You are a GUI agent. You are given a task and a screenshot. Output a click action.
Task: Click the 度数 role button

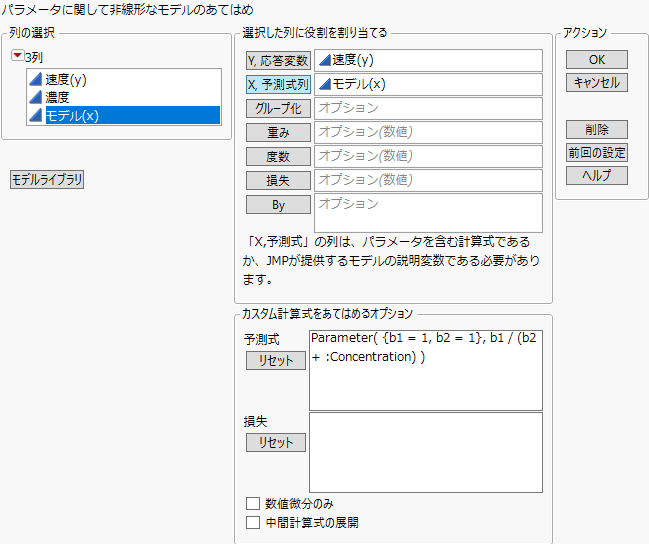[278, 156]
